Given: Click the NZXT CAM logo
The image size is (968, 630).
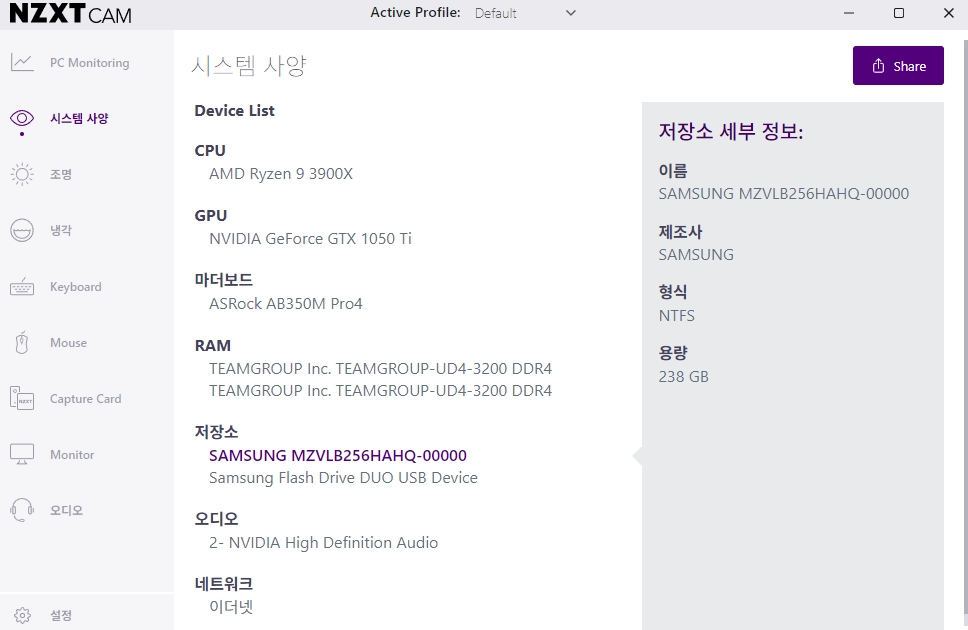Looking at the screenshot, I should pyautogui.click(x=70, y=14).
